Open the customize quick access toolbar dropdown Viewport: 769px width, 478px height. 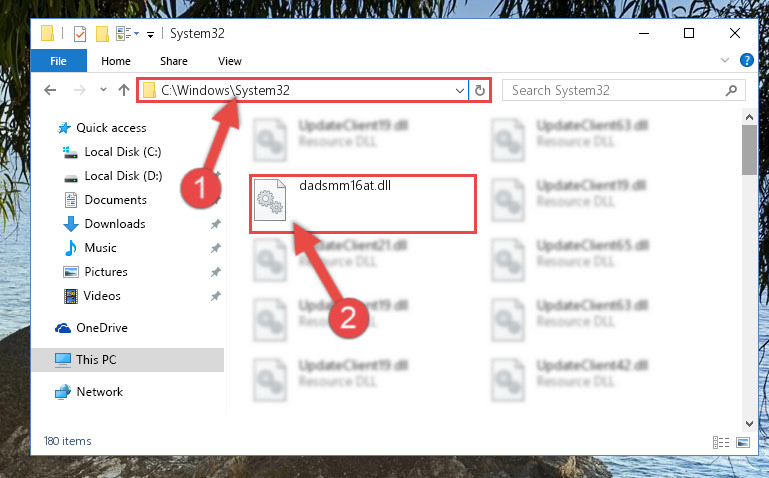click(151, 34)
